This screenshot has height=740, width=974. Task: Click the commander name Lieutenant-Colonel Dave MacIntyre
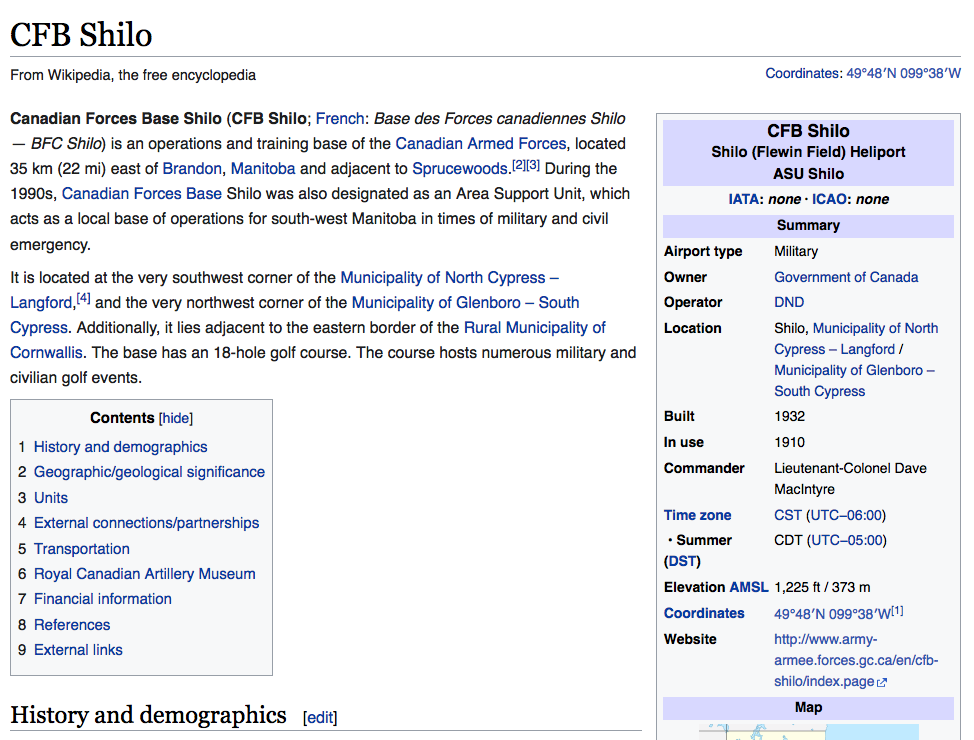click(850, 479)
